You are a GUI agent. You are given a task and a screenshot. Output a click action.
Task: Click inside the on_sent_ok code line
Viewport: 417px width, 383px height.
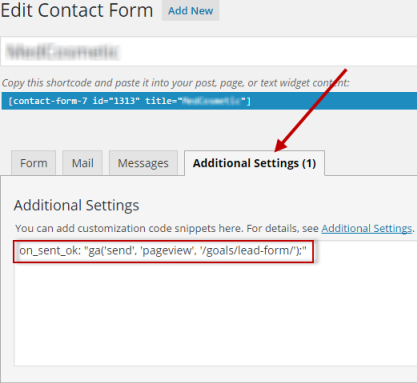tap(163, 250)
